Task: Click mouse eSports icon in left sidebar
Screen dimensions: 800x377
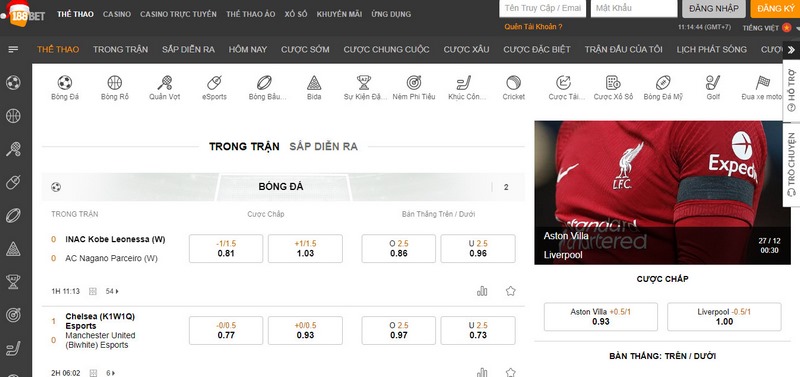Action: point(13,182)
